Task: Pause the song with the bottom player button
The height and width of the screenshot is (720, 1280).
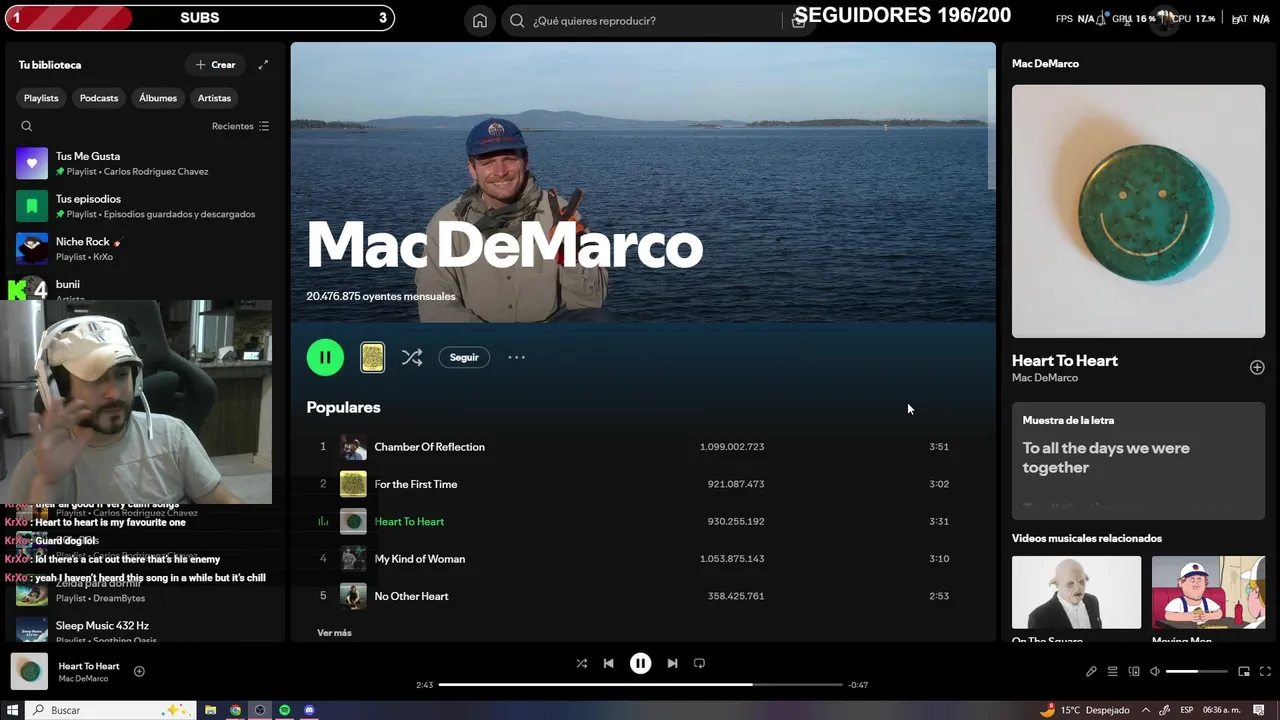Action: (640, 663)
